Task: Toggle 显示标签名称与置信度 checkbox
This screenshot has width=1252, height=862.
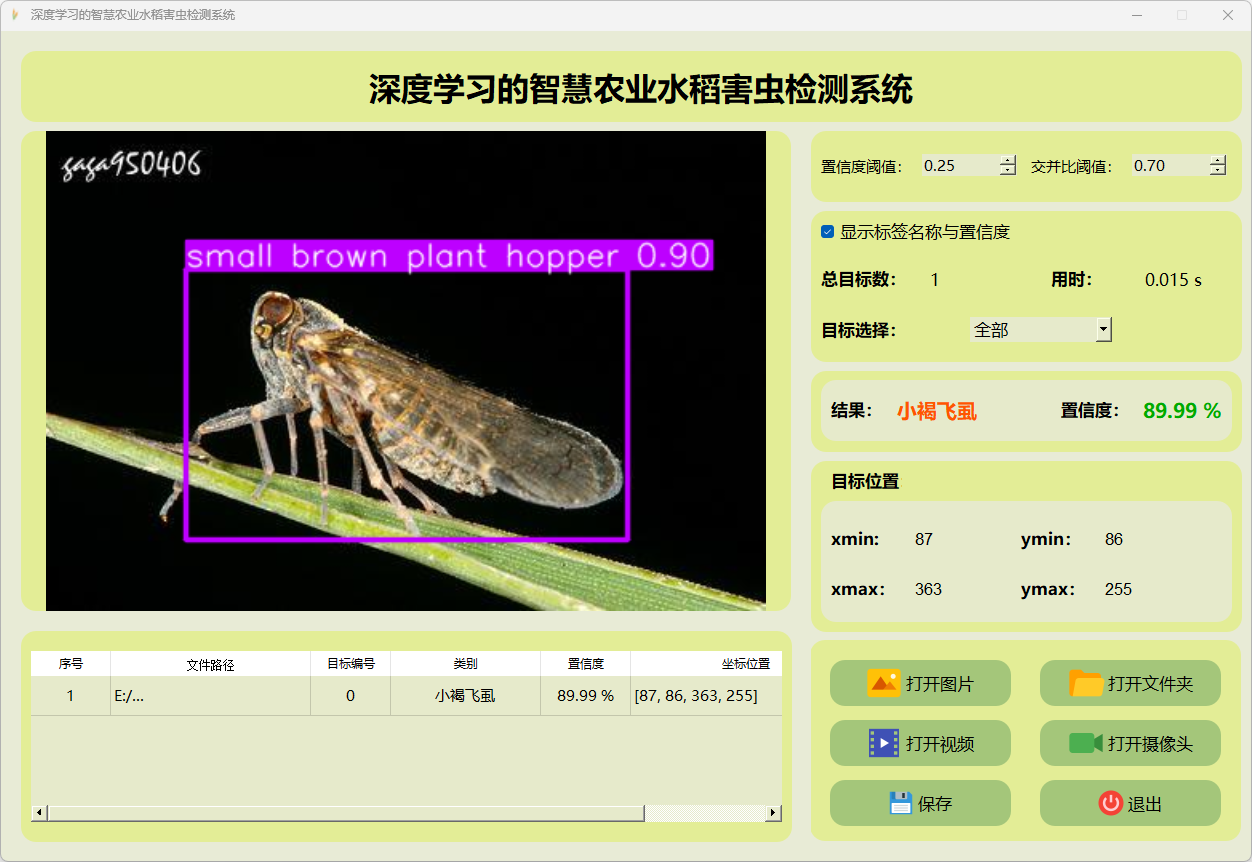Action: tap(827, 232)
